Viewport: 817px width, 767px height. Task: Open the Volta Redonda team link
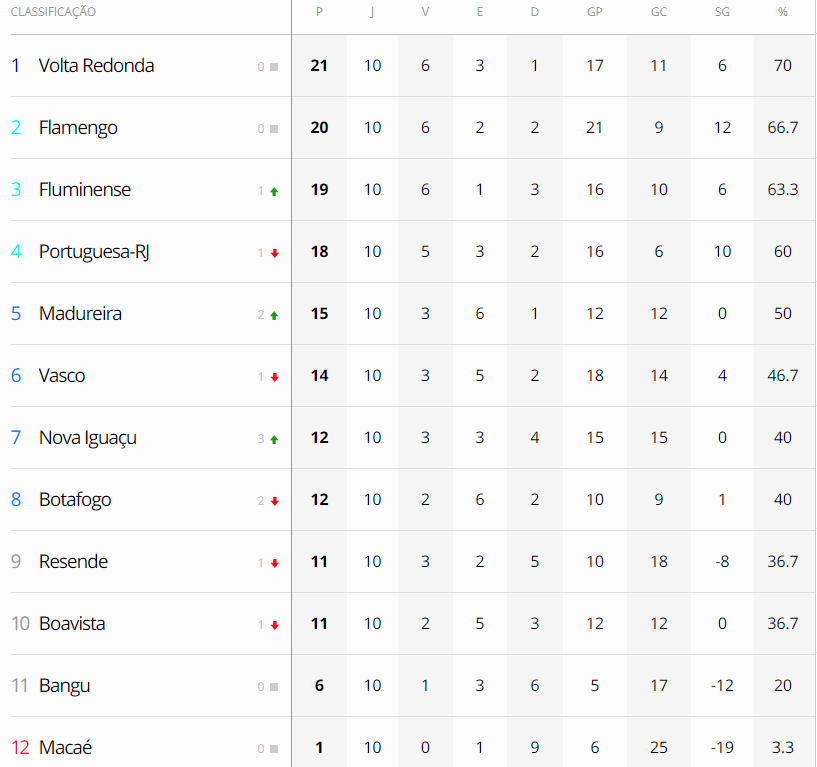(x=96, y=66)
